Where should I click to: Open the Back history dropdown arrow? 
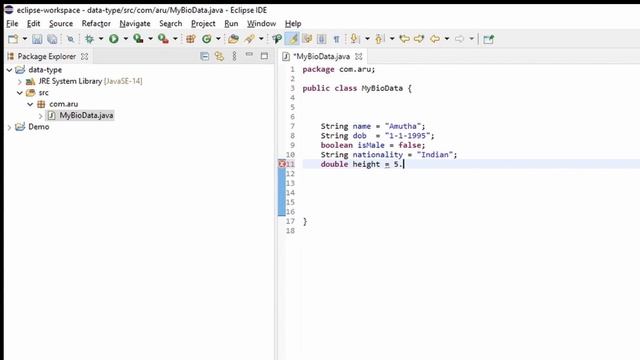(447, 39)
